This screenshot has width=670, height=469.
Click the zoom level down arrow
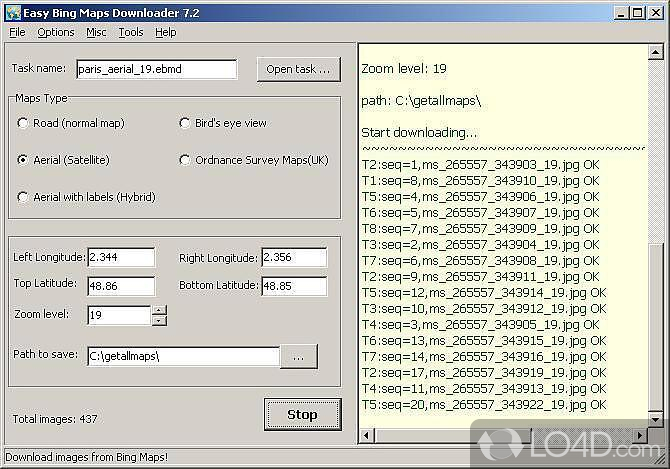tap(159, 321)
